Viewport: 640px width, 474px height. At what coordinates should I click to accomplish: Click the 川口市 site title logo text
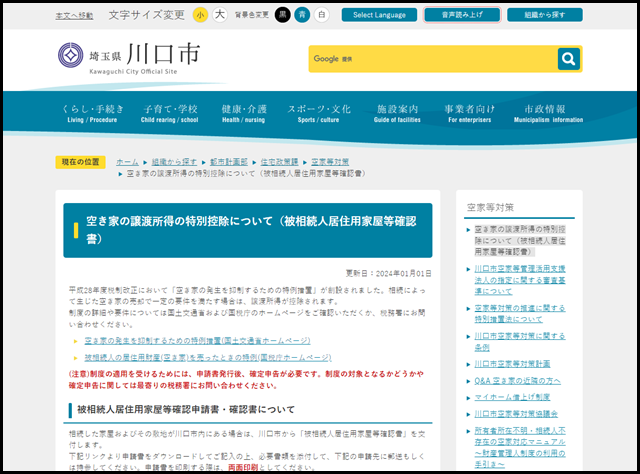click(x=163, y=54)
